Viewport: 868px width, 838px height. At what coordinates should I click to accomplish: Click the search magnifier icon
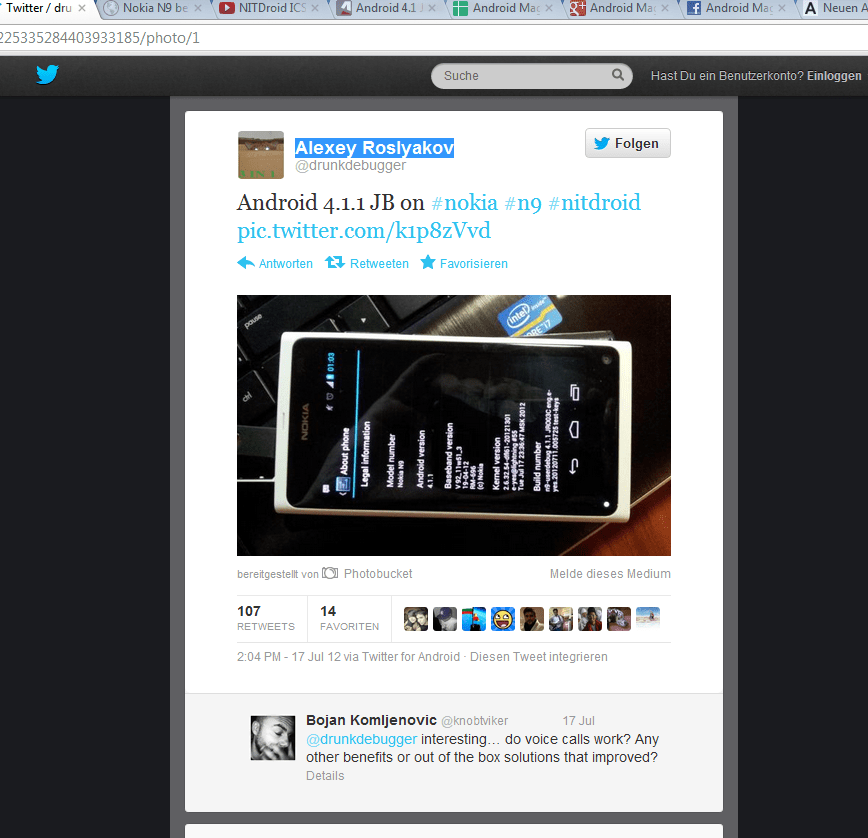617,75
